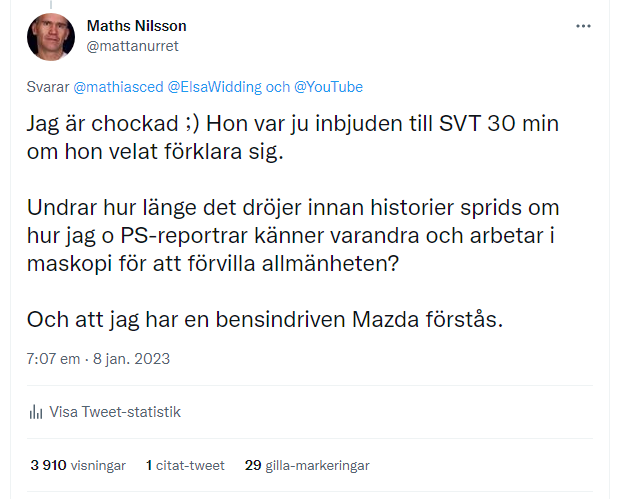Click the "Svarar" reply label
Screen dimensions: 626x499
click(49, 87)
